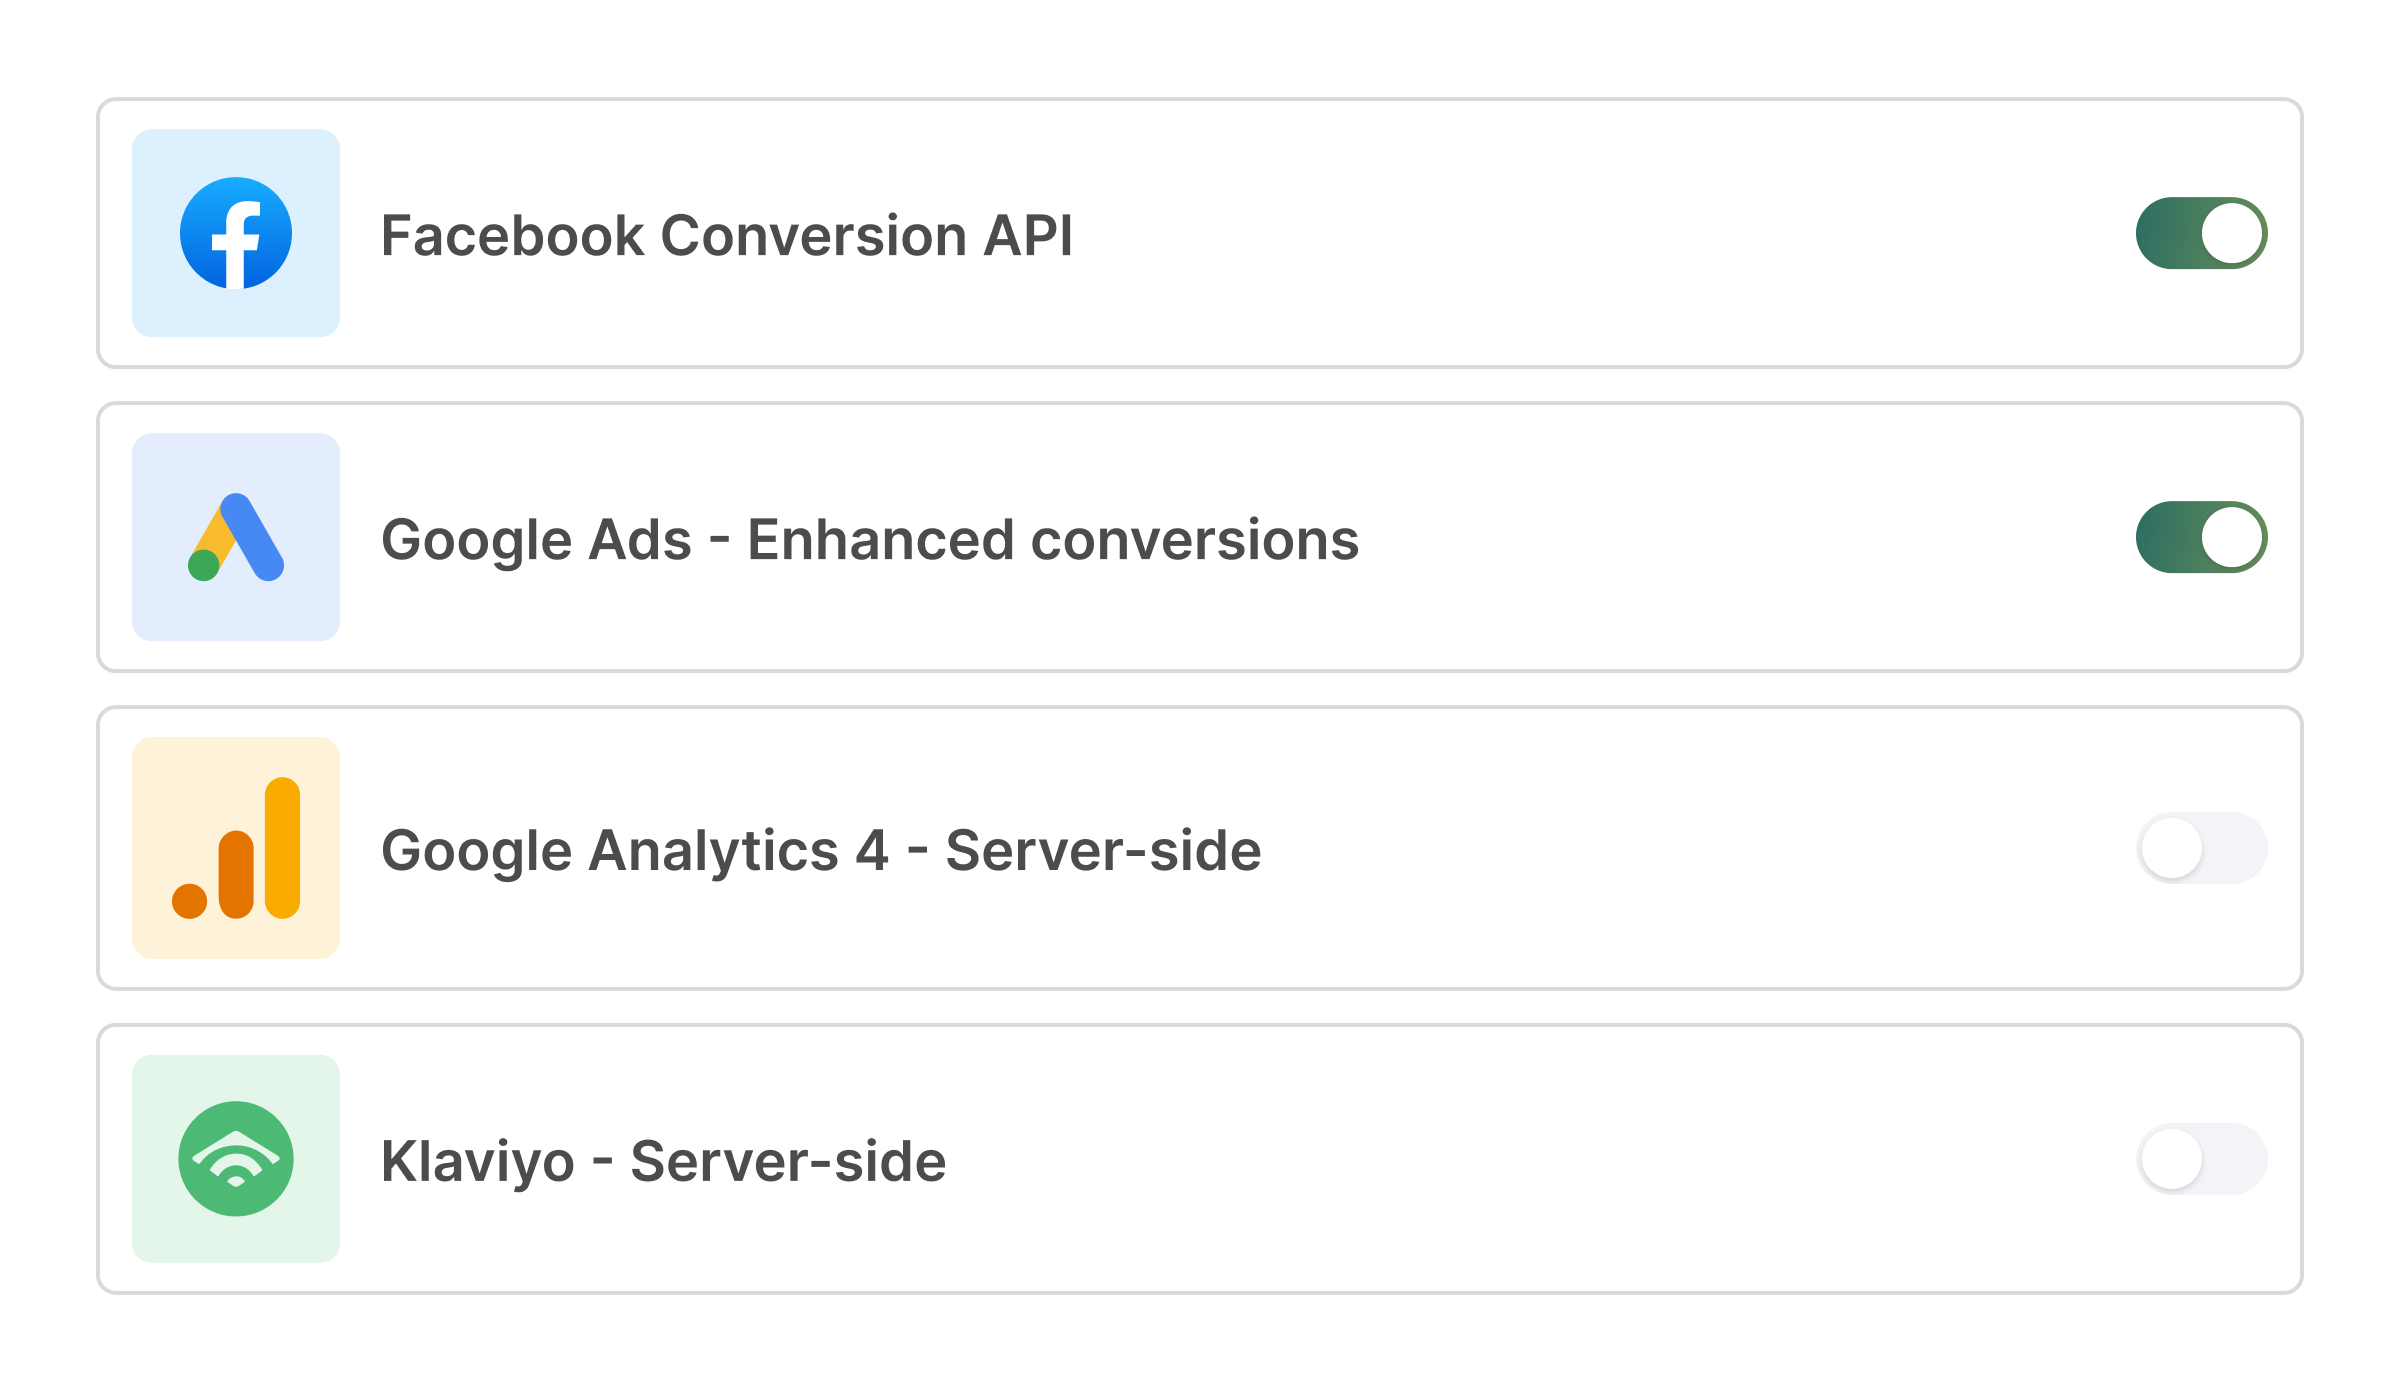Turn off Google Ads Enhanced conversions toggle
The image size is (2400, 1390).
[2201, 537]
